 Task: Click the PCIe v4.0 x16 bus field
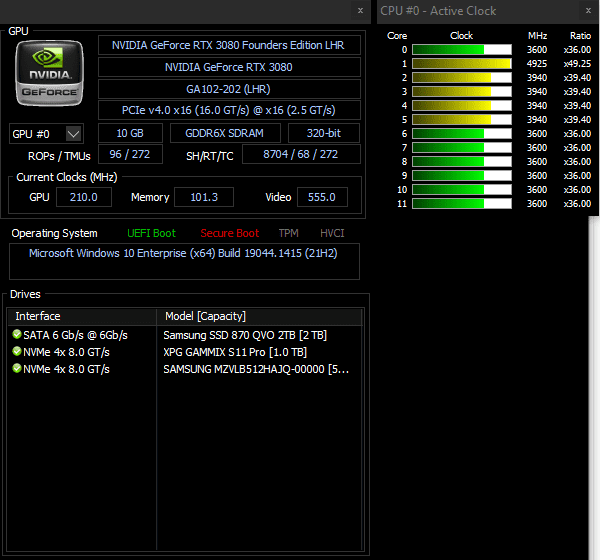tap(229, 110)
